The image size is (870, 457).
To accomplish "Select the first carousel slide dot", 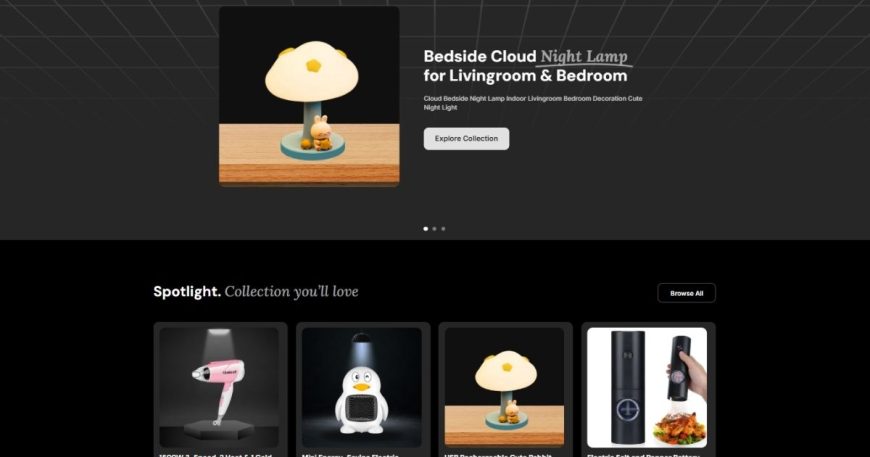I will (426, 228).
